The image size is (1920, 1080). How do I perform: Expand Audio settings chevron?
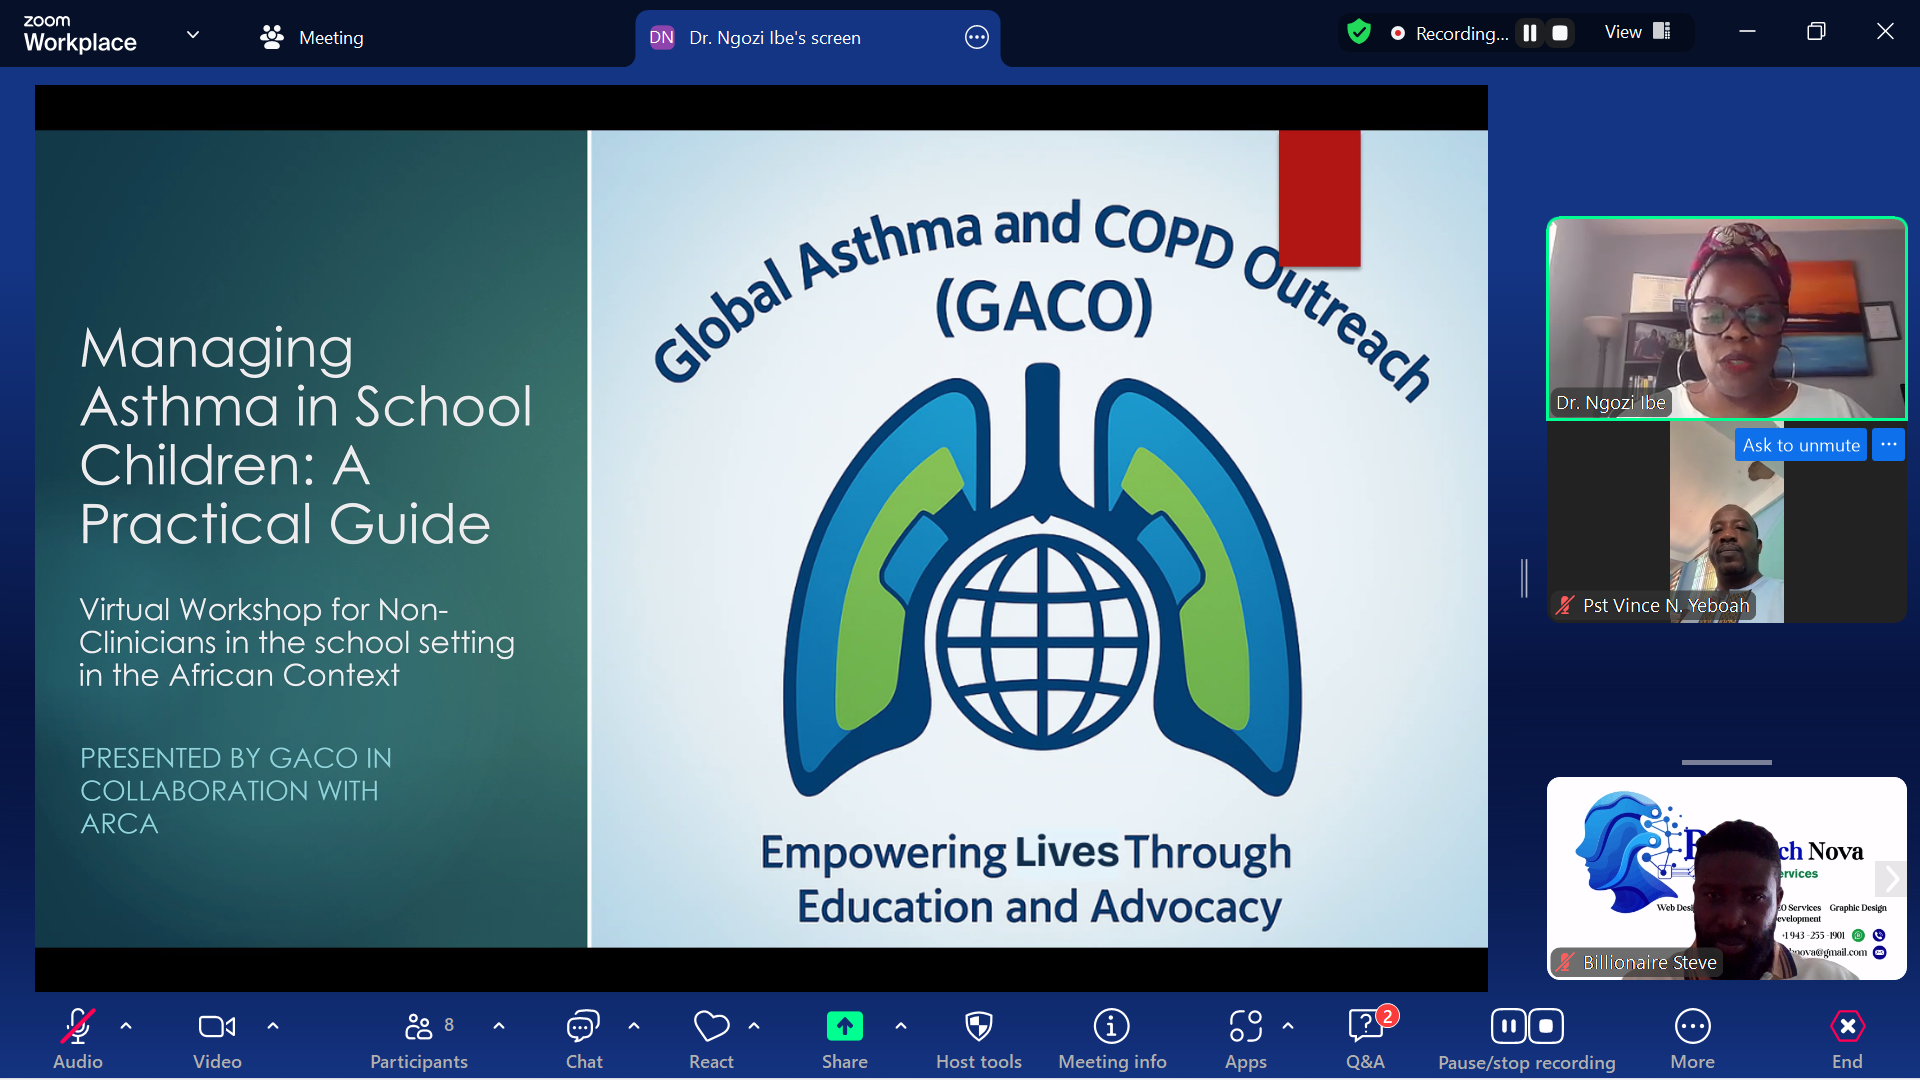(126, 1026)
